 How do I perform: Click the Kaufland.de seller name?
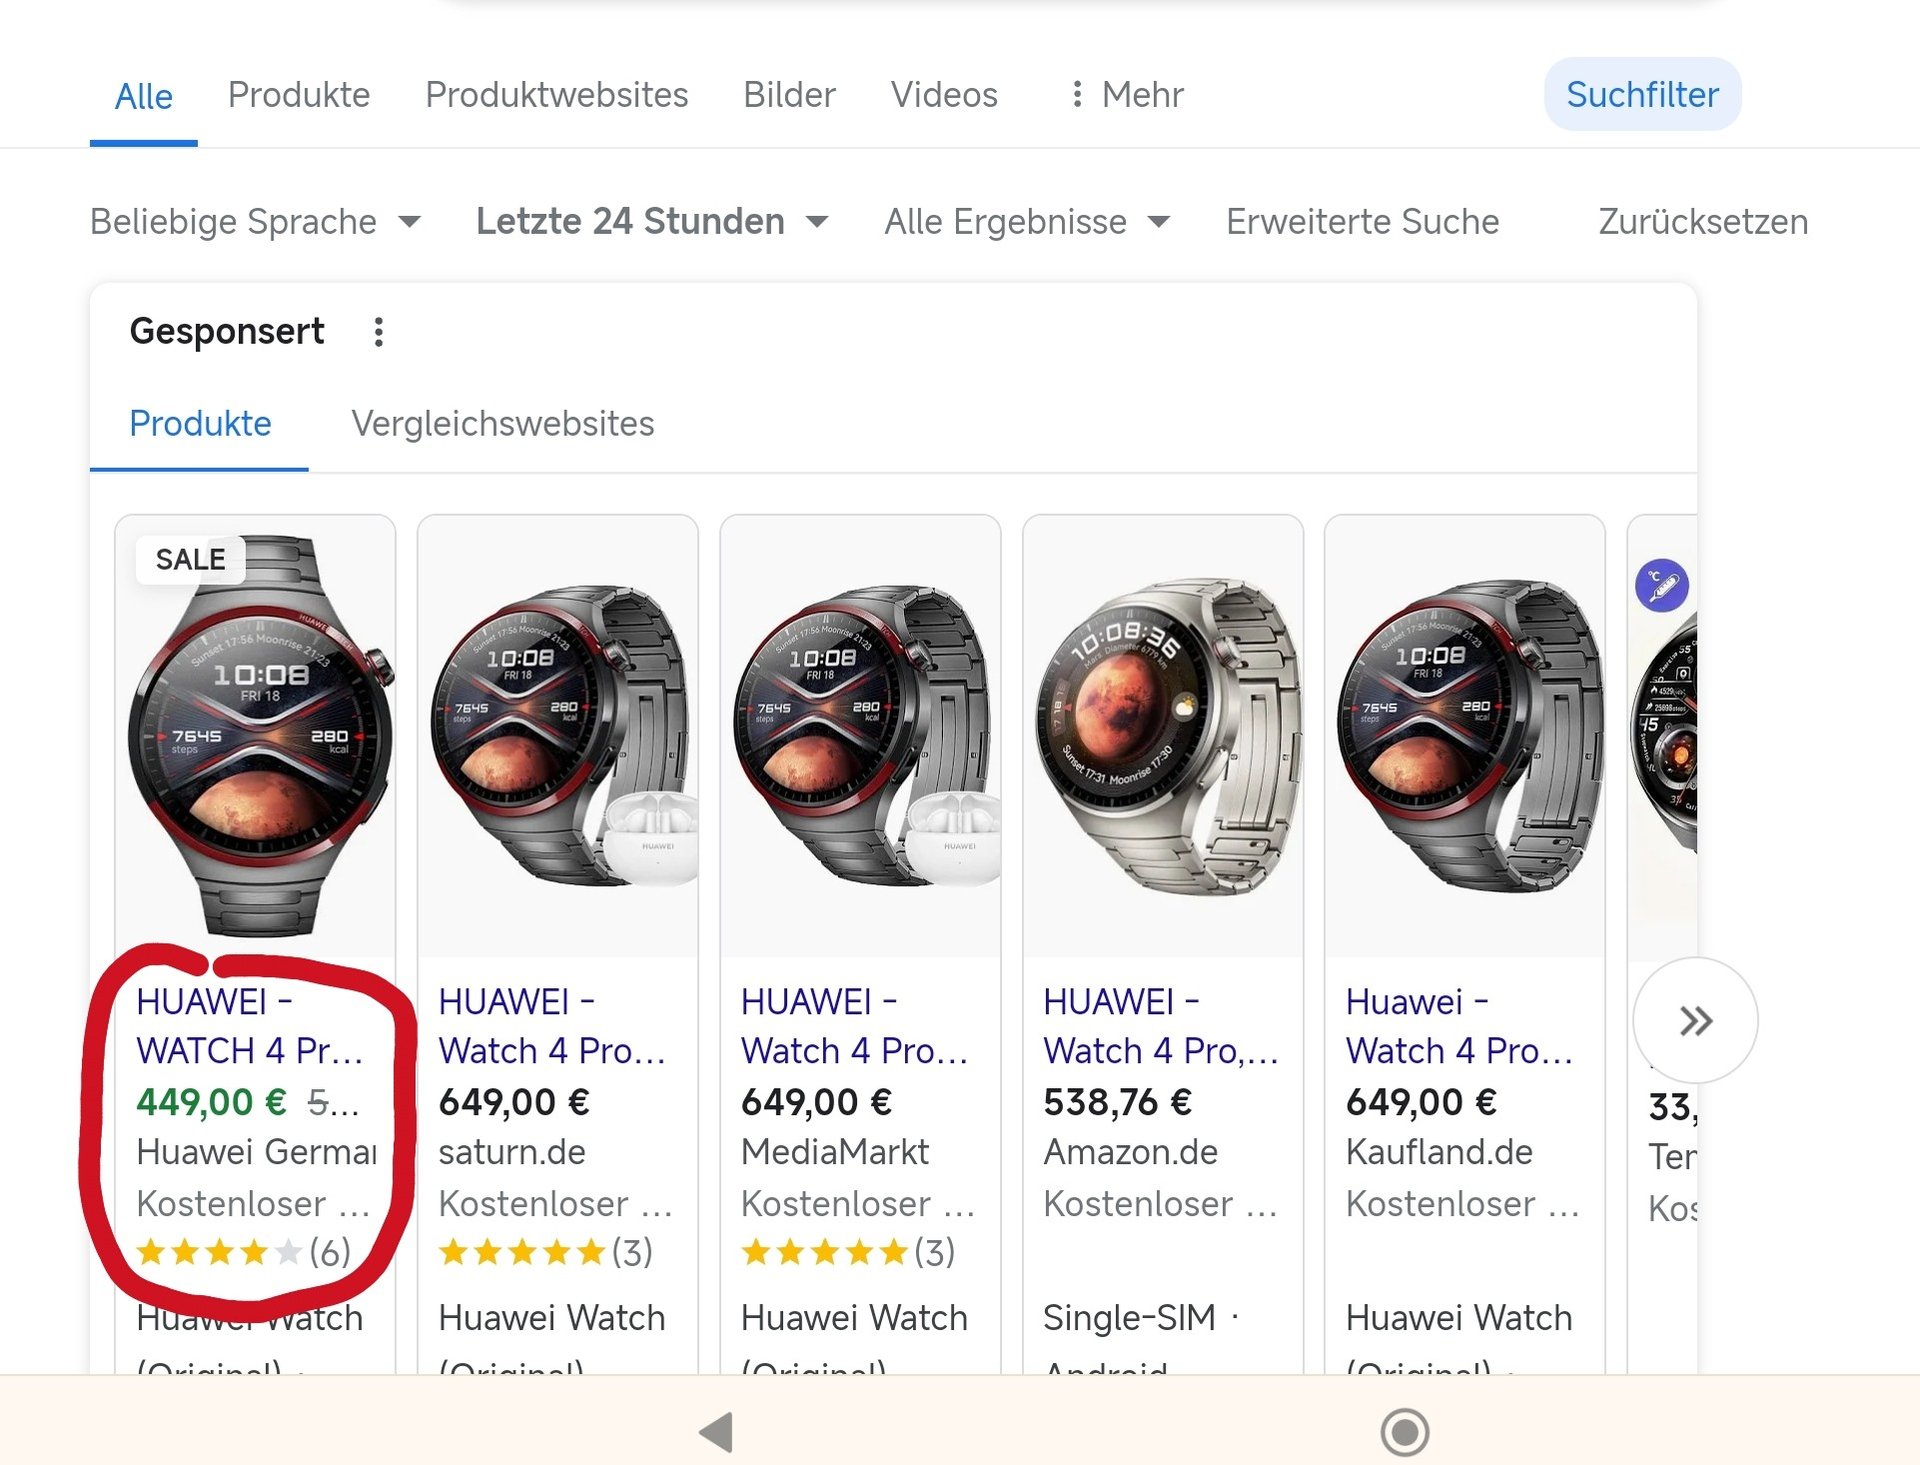(1439, 1152)
